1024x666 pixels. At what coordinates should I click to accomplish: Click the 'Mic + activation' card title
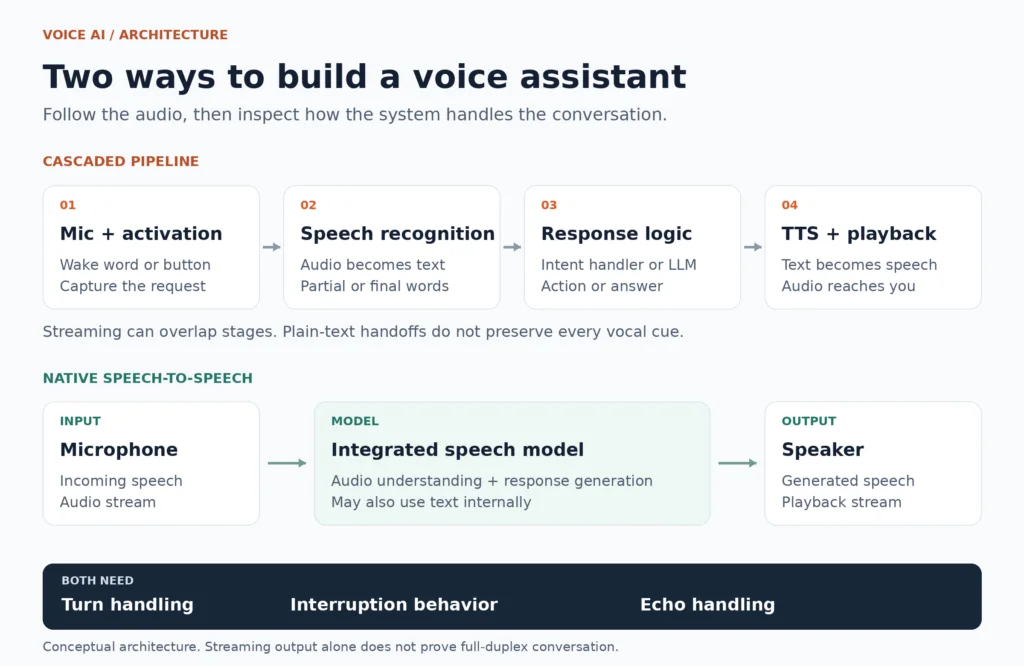[141, 234]
